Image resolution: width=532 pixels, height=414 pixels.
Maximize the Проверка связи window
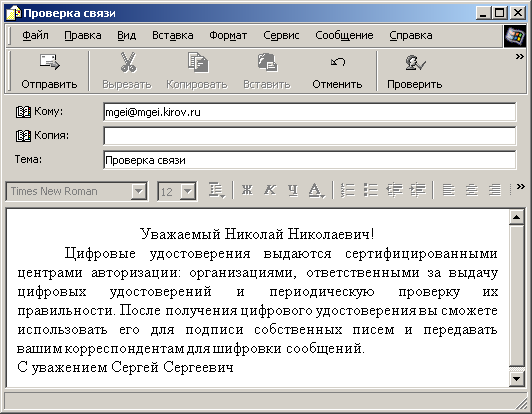pyautogui.click(x=500, y=13)
